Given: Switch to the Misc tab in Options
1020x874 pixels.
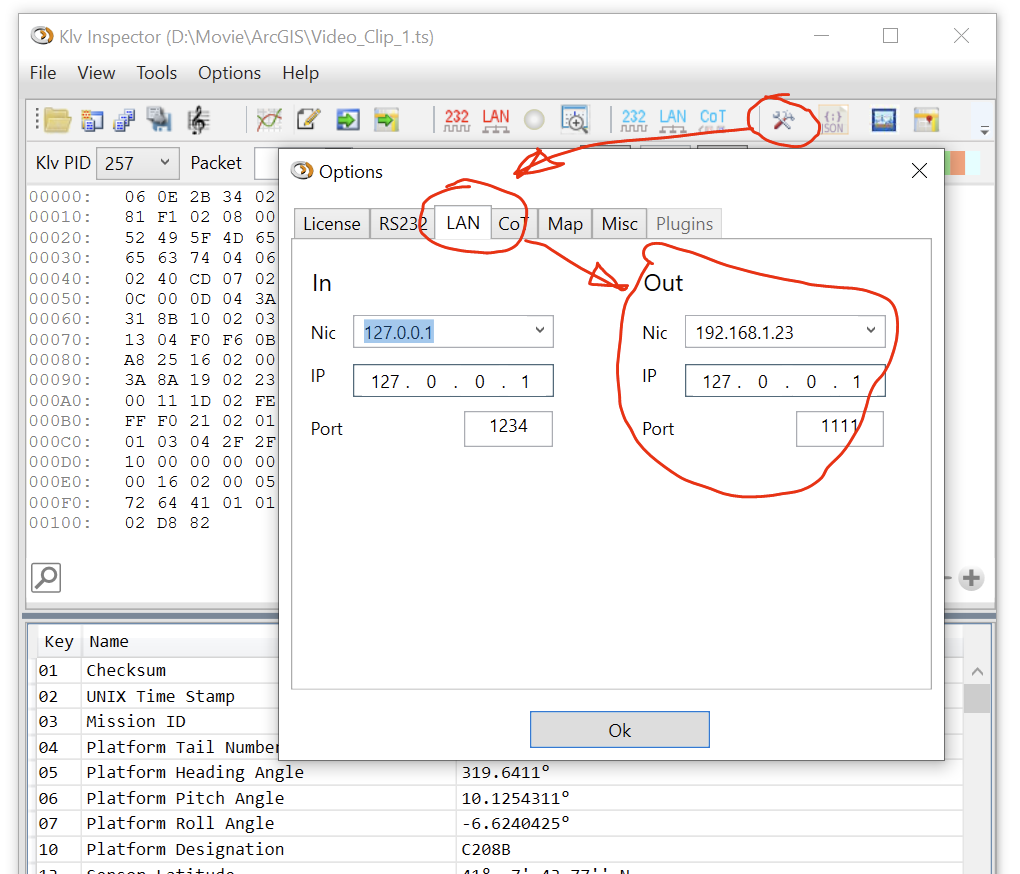Looking at the screenshot, I should (619, 223).
